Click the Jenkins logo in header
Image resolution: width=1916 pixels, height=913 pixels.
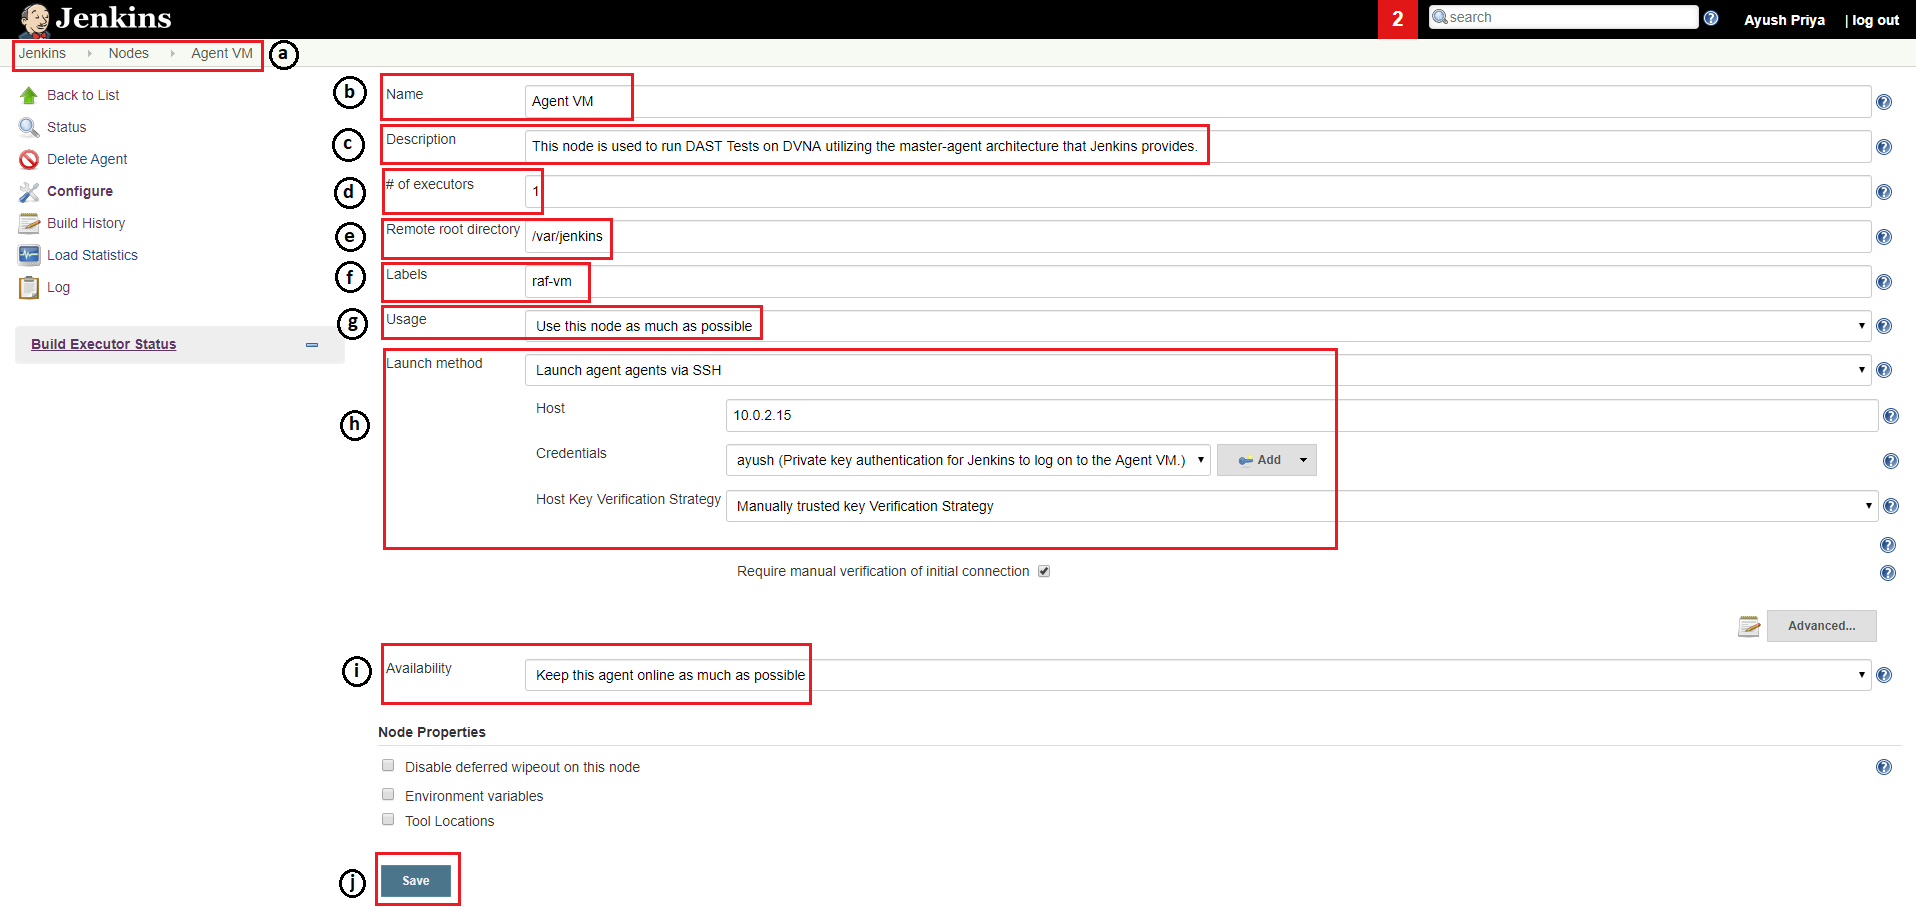coord(96,18)
